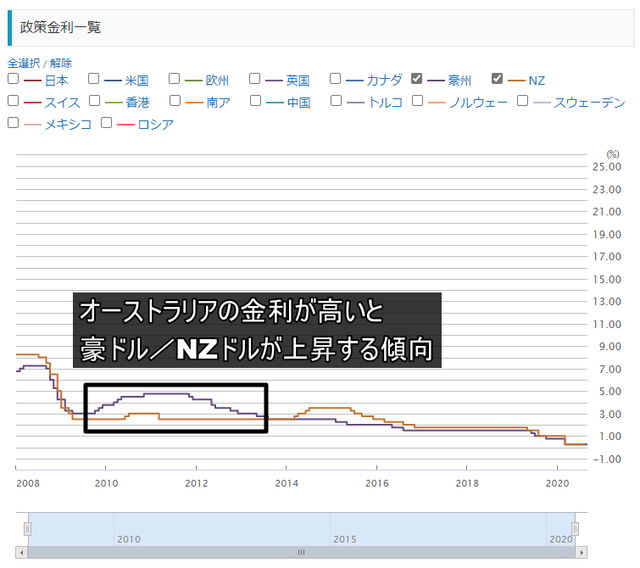The image size is (640, 568).
Task: Uncheck the 豪州 checkbox
Action: tap(416, 78)
